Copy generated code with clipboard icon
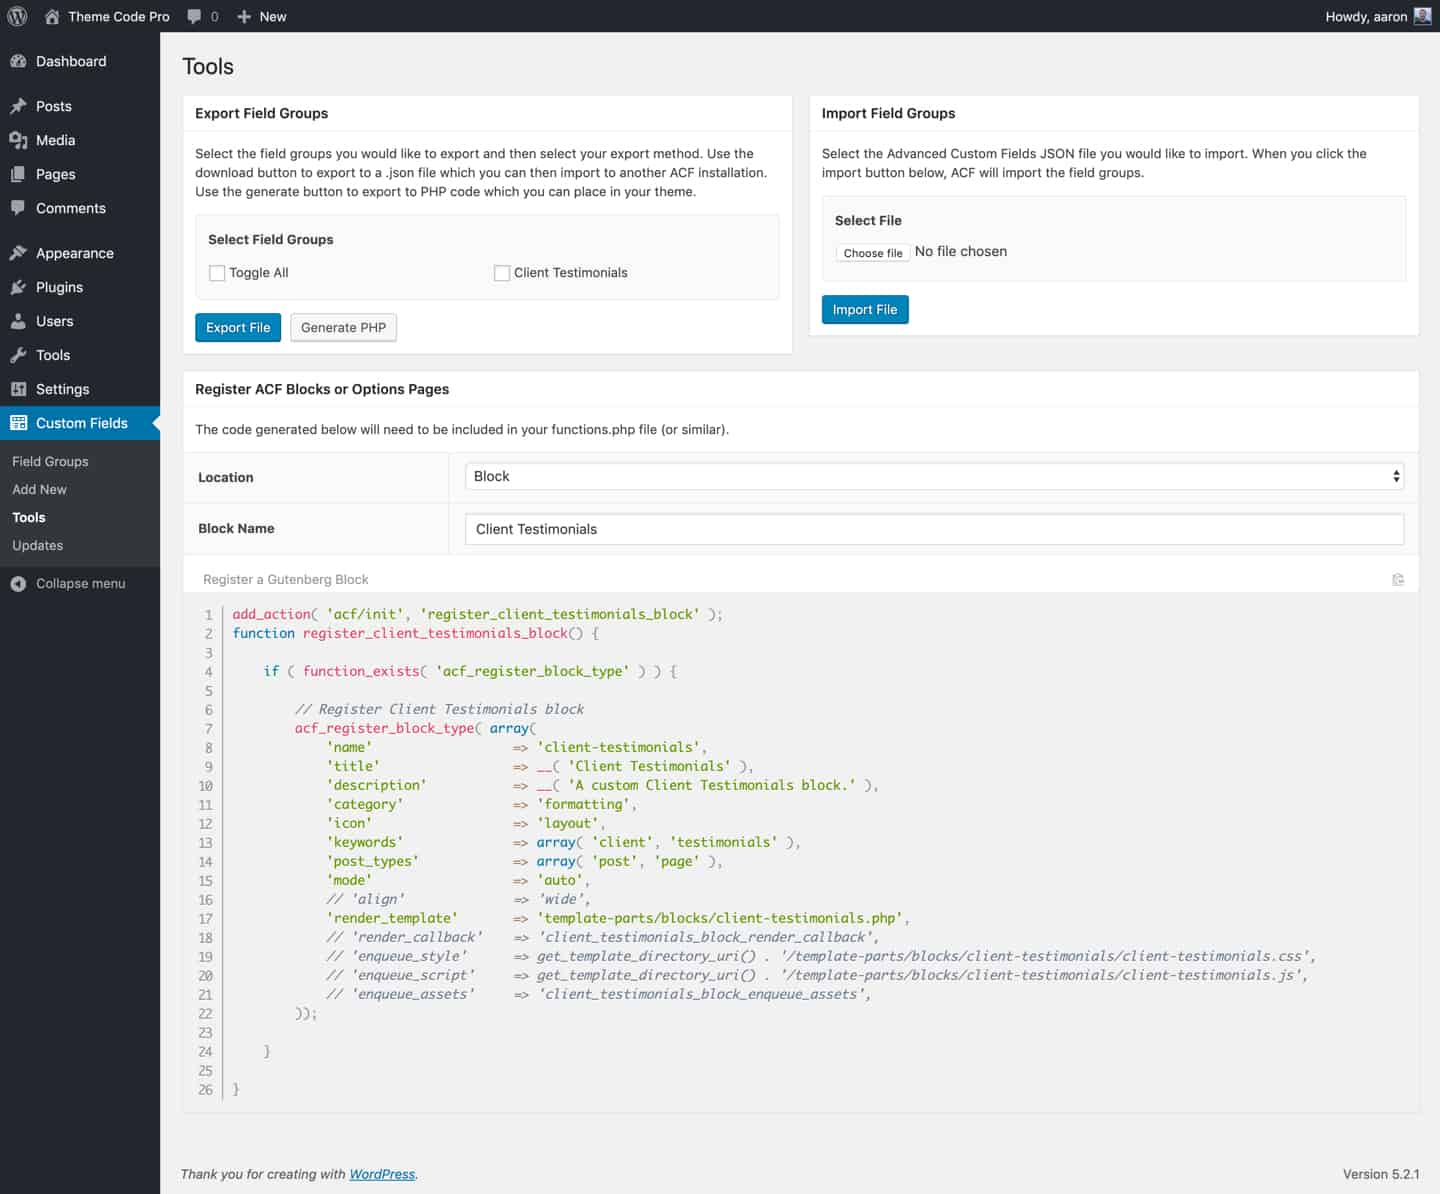The image size is (1440, 1194). [1398, 580]
